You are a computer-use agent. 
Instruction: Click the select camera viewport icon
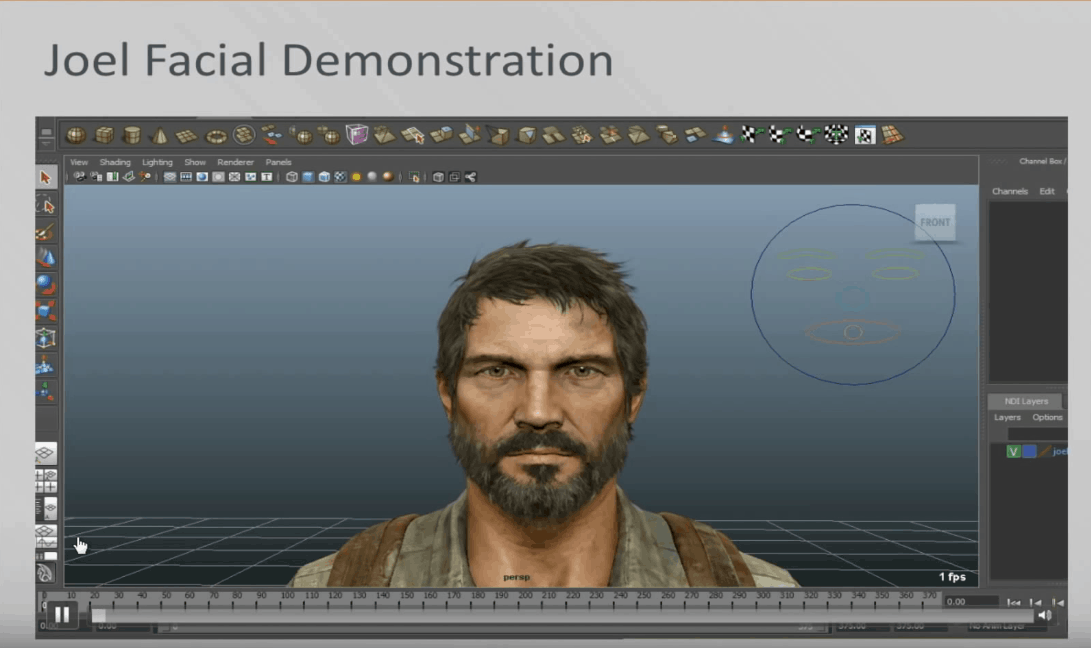coord(80,177)
